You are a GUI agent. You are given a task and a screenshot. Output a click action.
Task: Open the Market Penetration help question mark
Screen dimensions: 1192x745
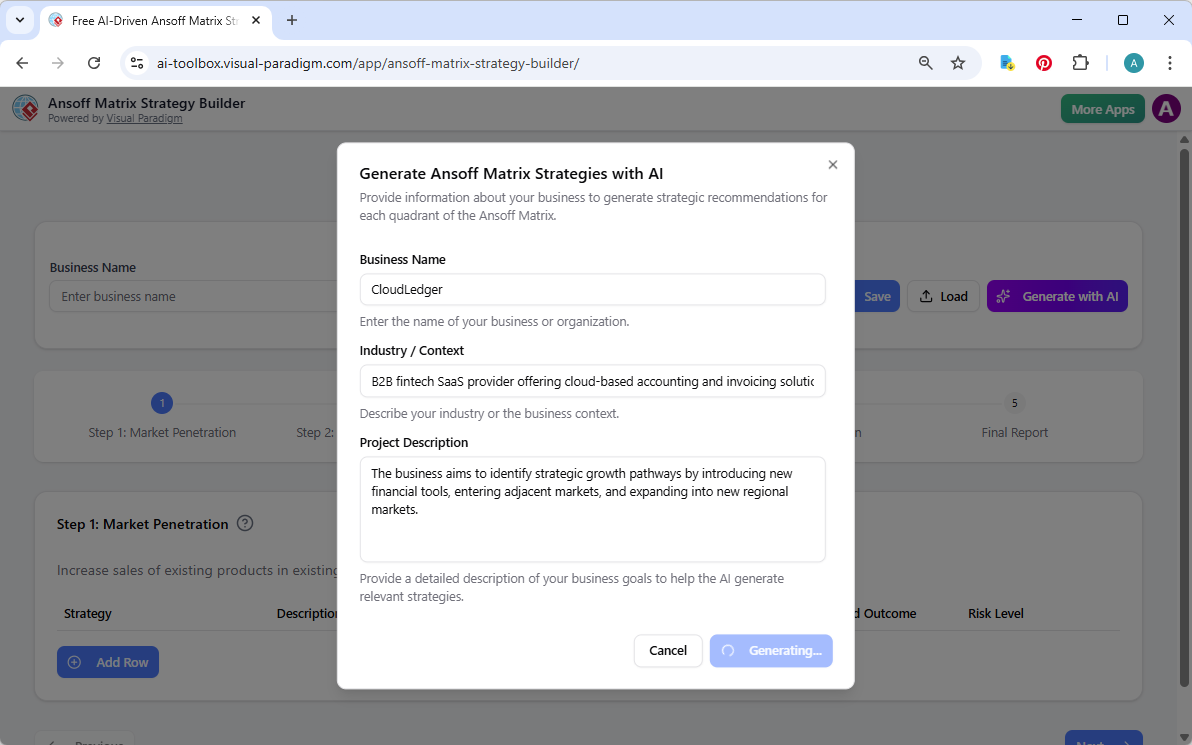pyautogui.click(x=245, y=523)
